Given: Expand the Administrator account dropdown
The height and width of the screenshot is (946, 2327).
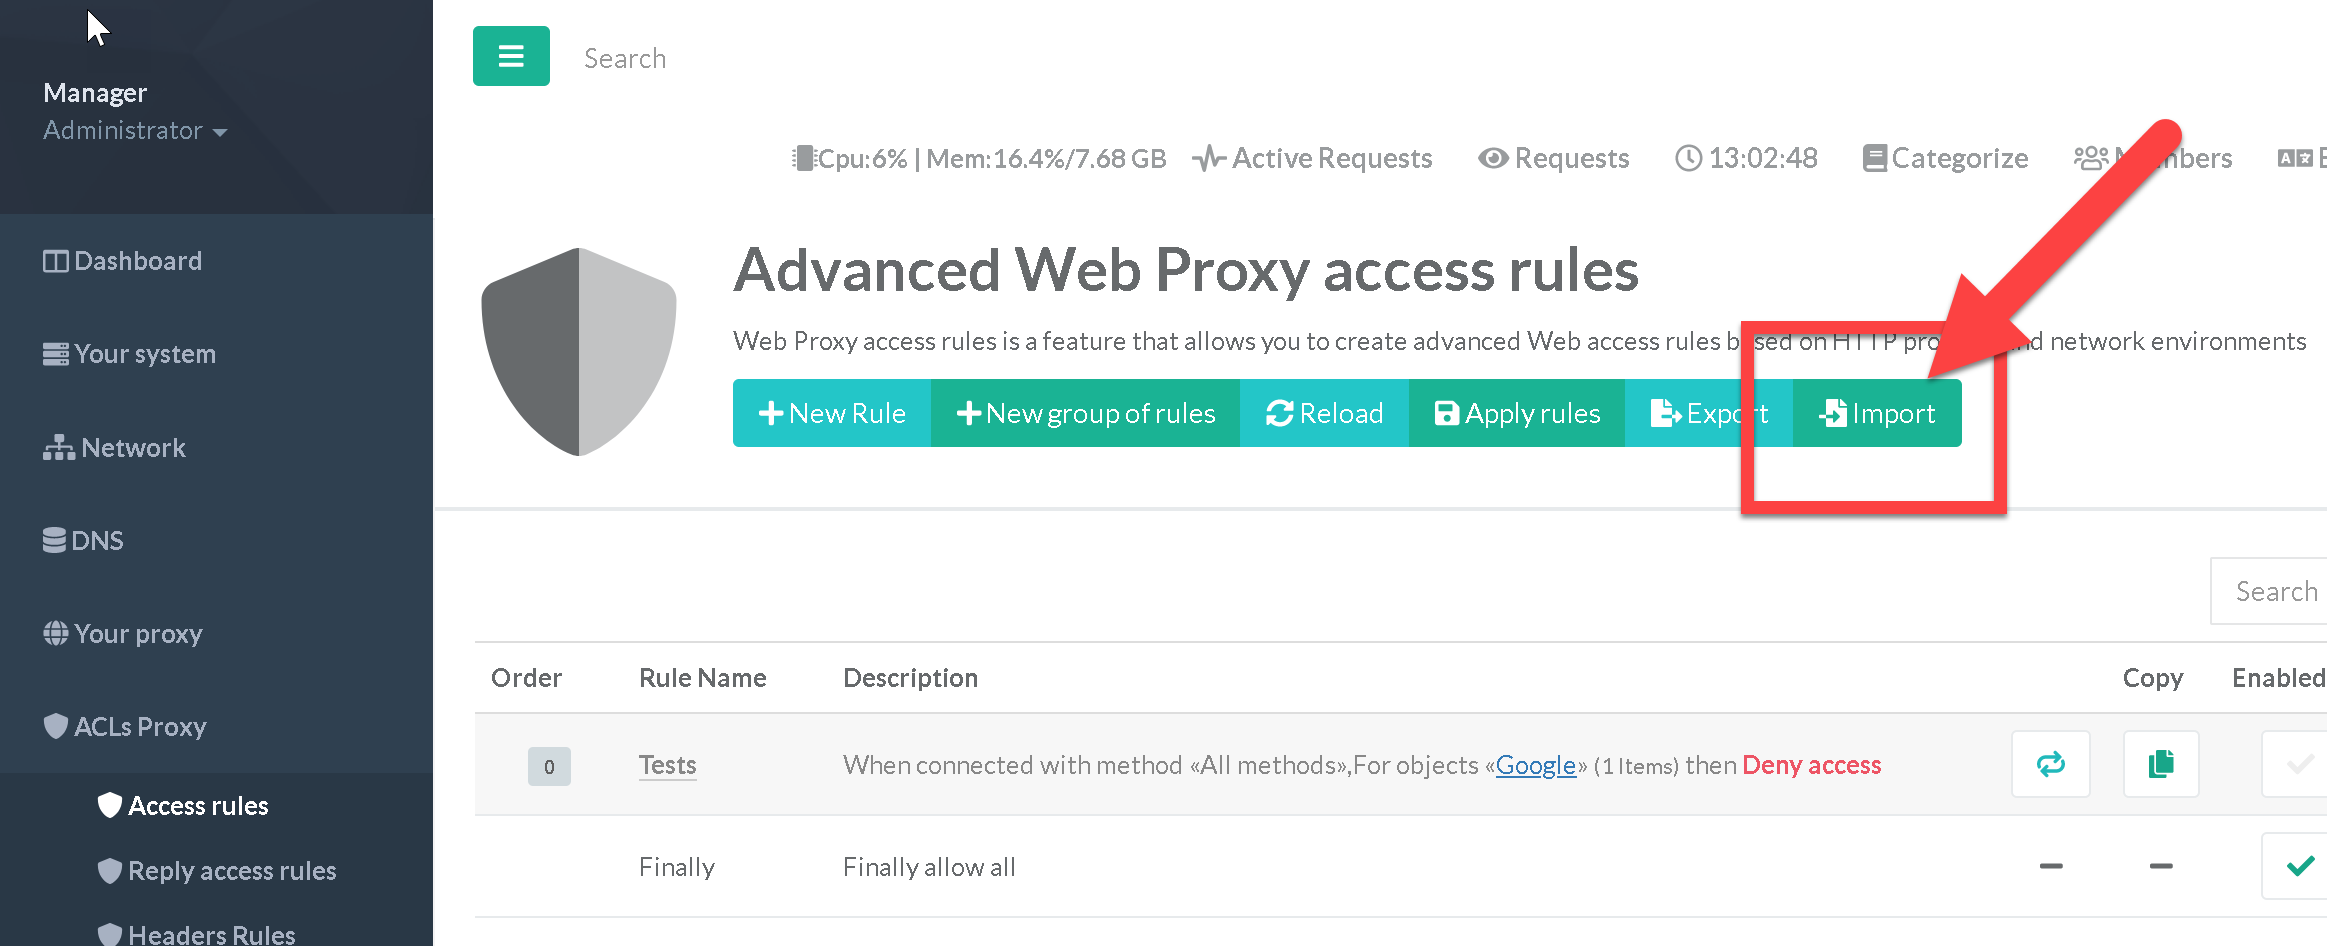Looking at the screenshot, I should click(x=135, y=131).
